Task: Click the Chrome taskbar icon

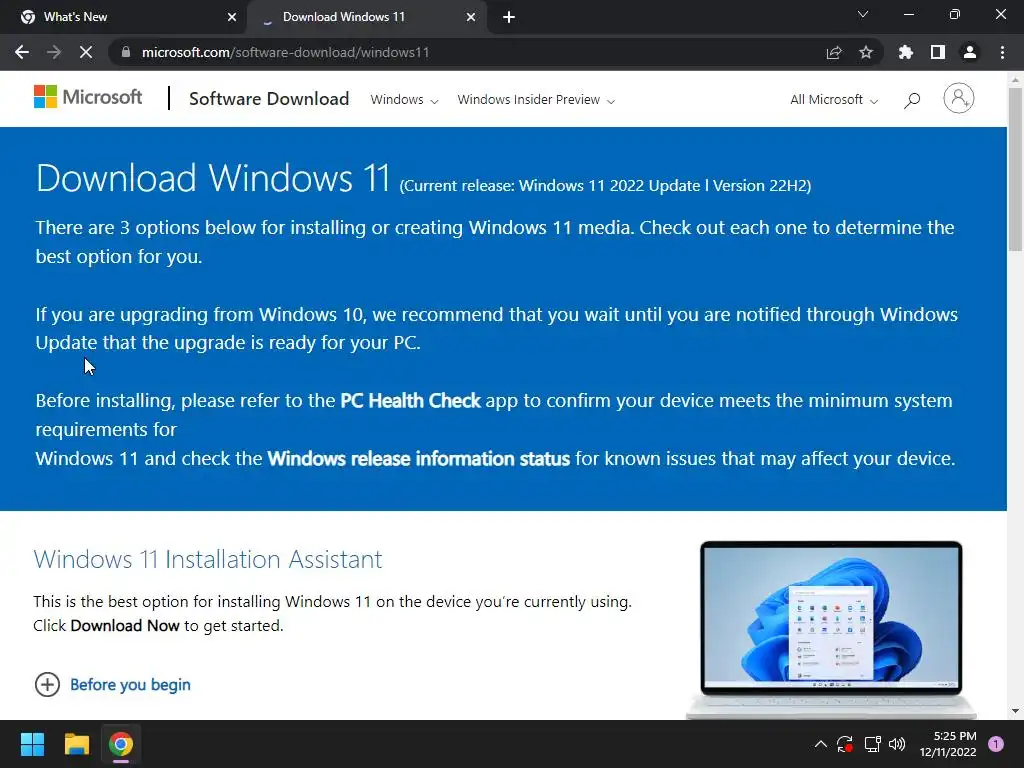Action: pos(121,744)
